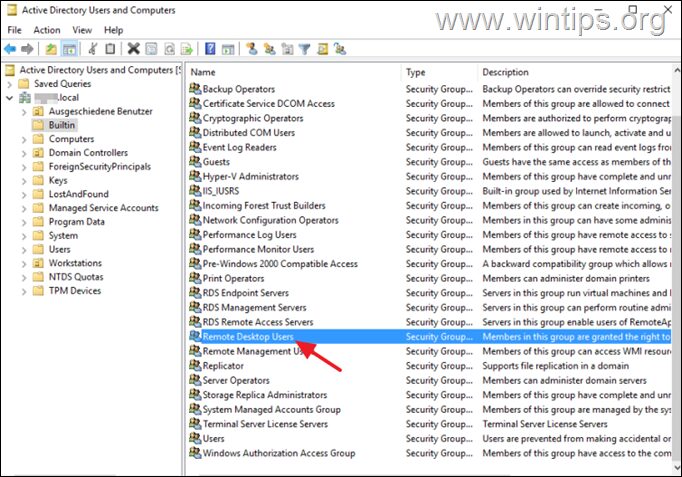Click Add to group toolbar icon

click(340, 49)
